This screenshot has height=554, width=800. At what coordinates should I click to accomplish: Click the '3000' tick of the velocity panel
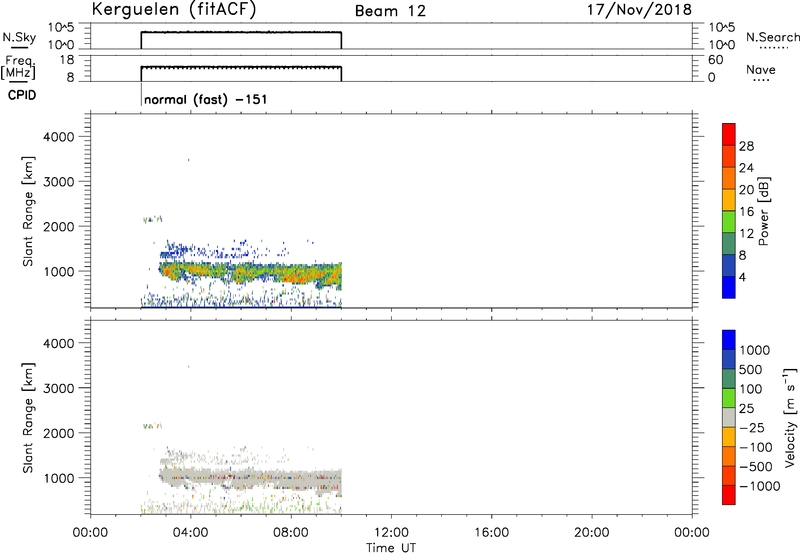coord(59,388)
